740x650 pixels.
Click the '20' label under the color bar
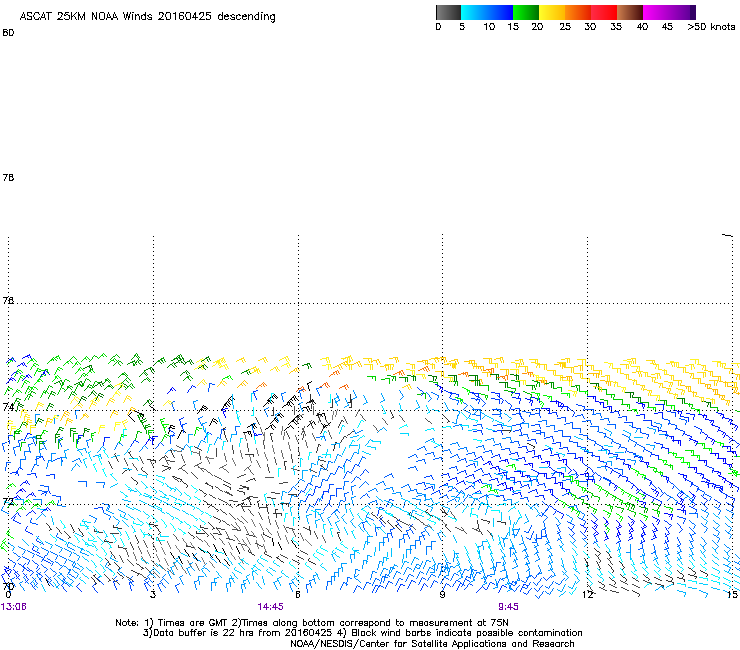pyautogui.click(x=537, y=27)
